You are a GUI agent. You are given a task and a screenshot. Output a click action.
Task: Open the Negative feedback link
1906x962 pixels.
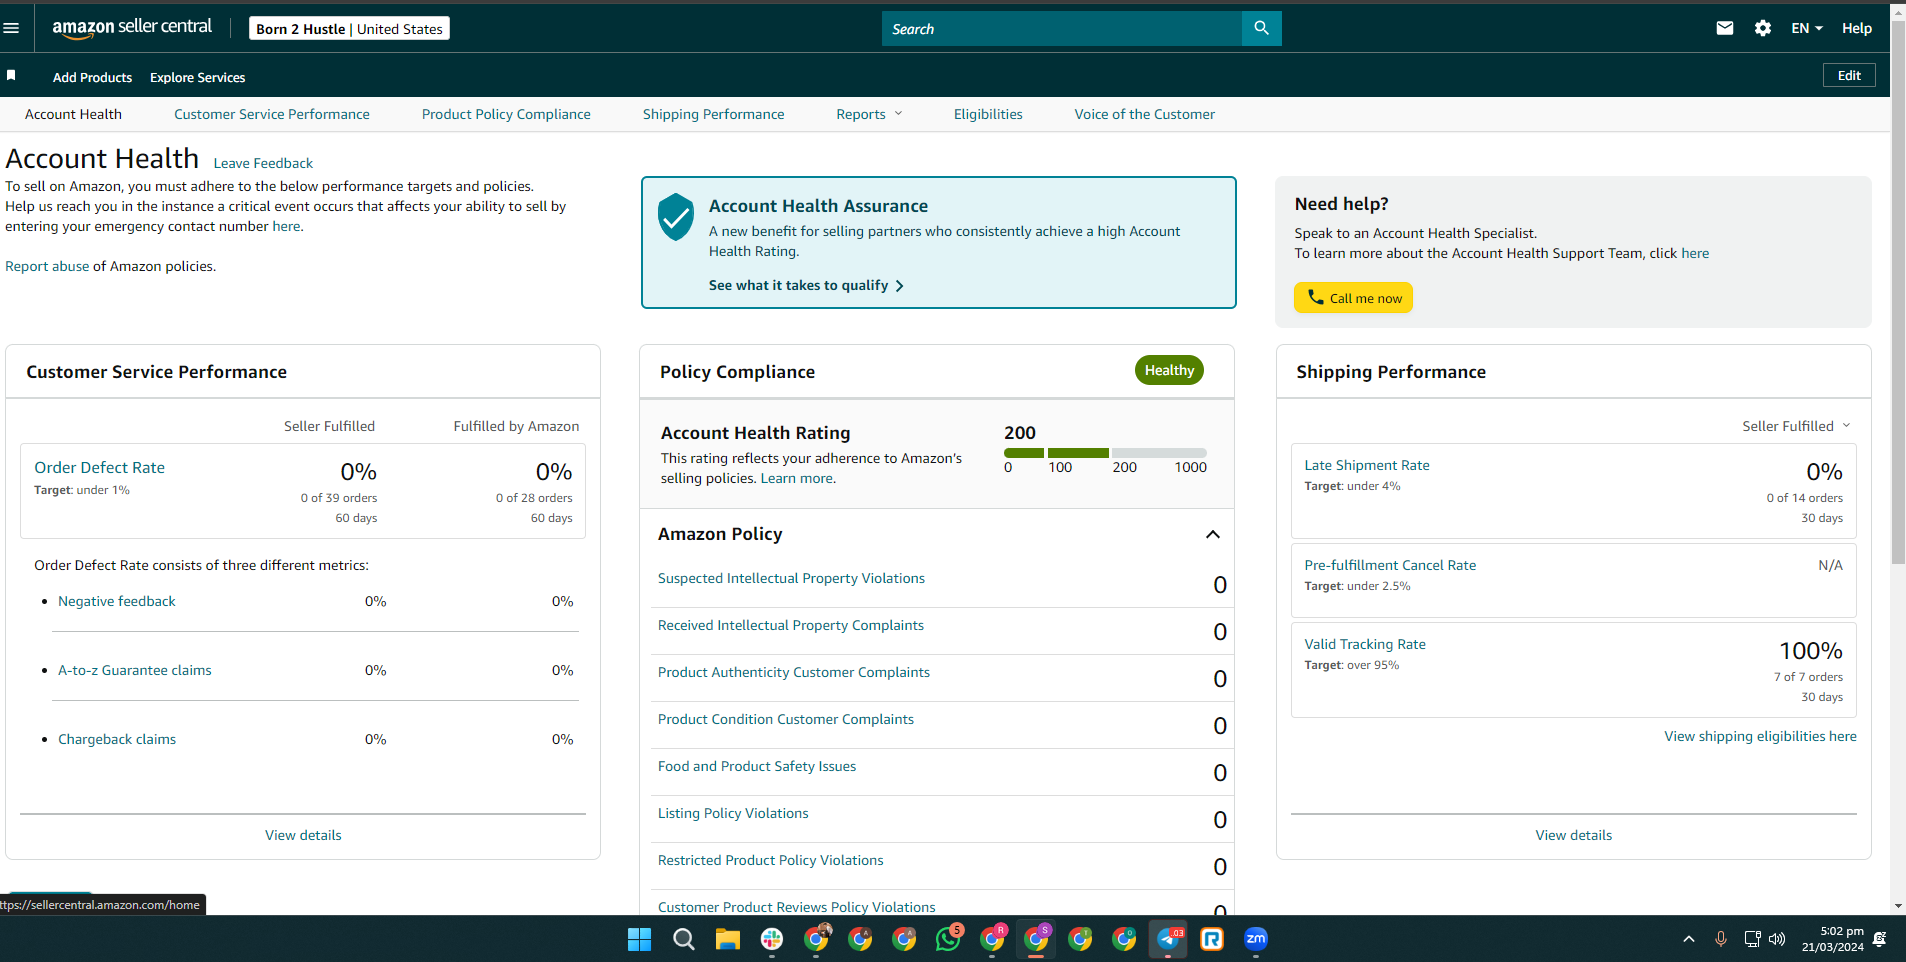[117, 601]
